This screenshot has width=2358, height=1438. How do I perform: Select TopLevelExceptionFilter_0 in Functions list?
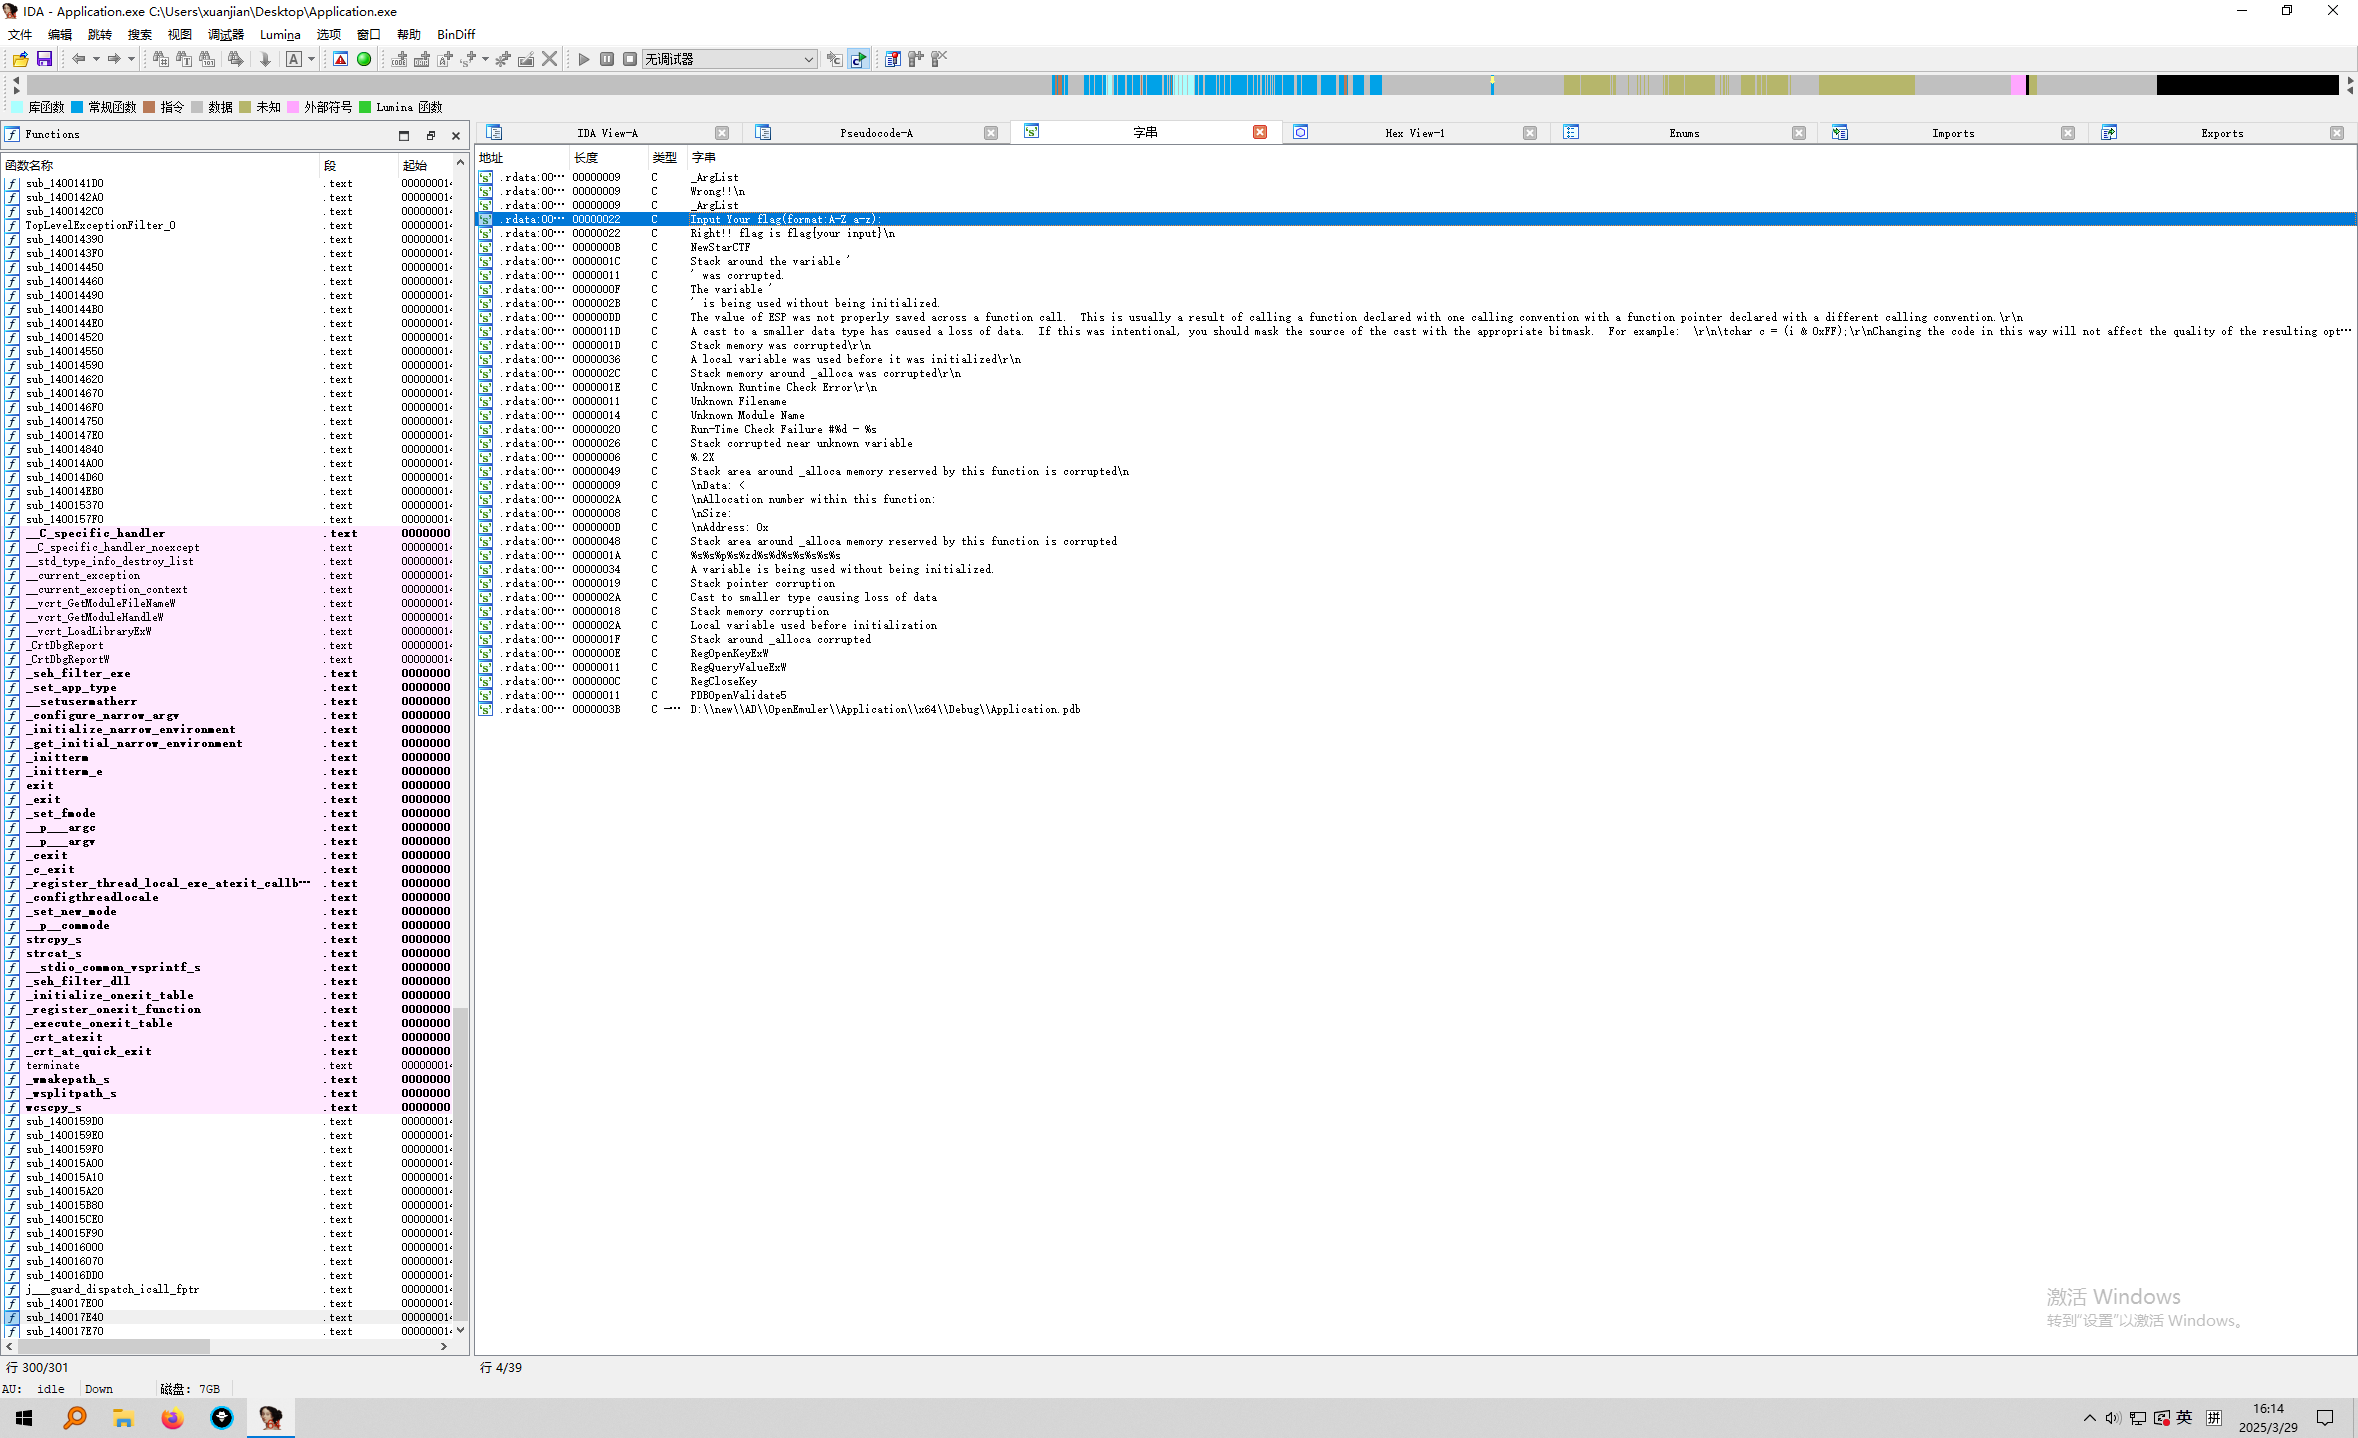pyautogui.click(x=100, y=225)
